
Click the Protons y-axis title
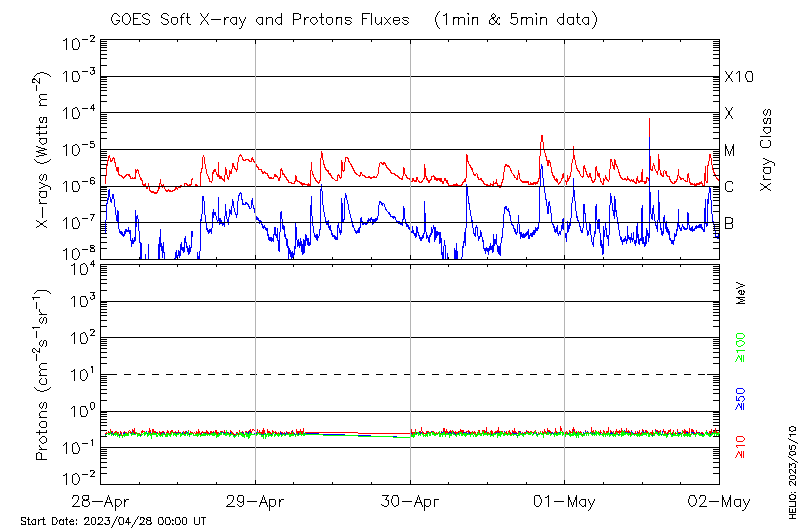pos(43,375)
